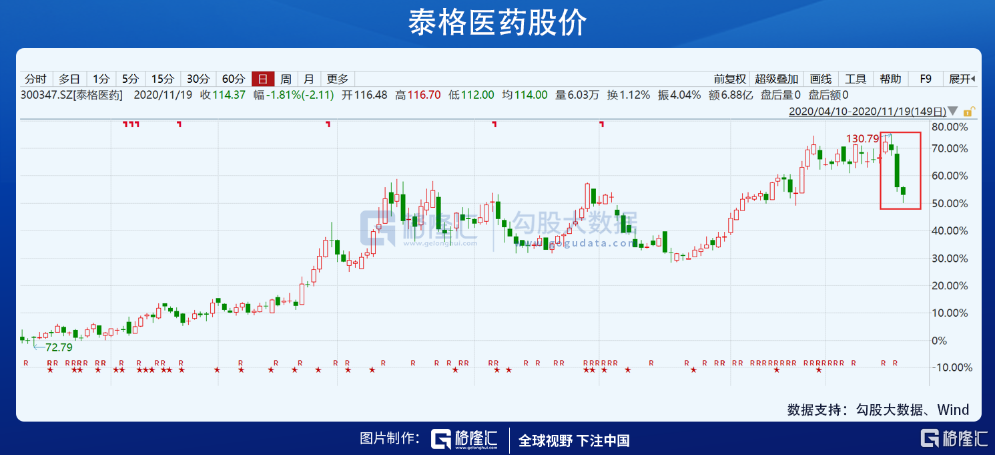
Task: Click the 80.00% axis label
Action: pyautogui.click(x=949, y=127)
